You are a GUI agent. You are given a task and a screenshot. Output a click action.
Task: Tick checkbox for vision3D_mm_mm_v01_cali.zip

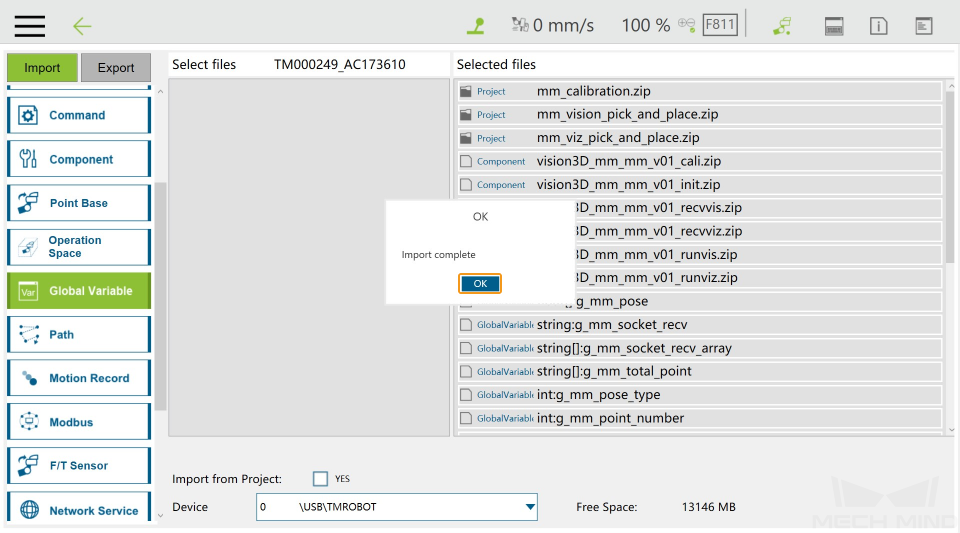[x=466, y=161]
